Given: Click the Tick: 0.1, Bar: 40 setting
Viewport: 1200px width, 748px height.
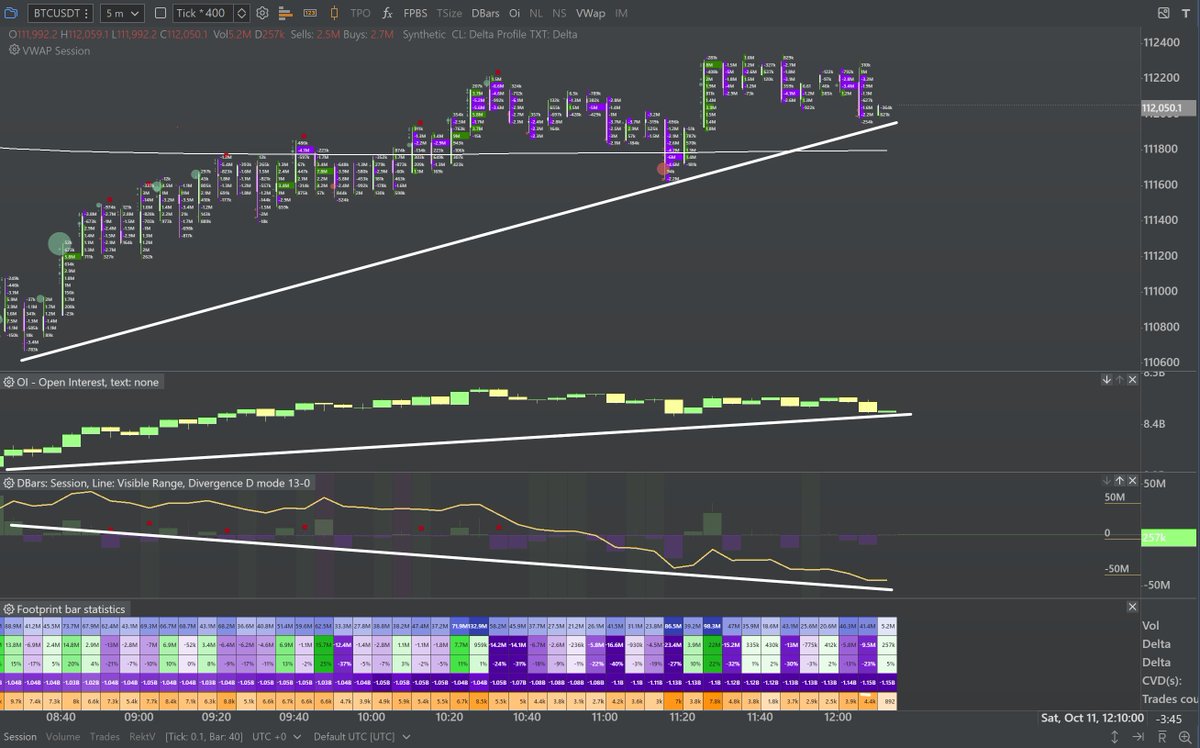Looking at the screenshot, I should (x=204, y=737).
